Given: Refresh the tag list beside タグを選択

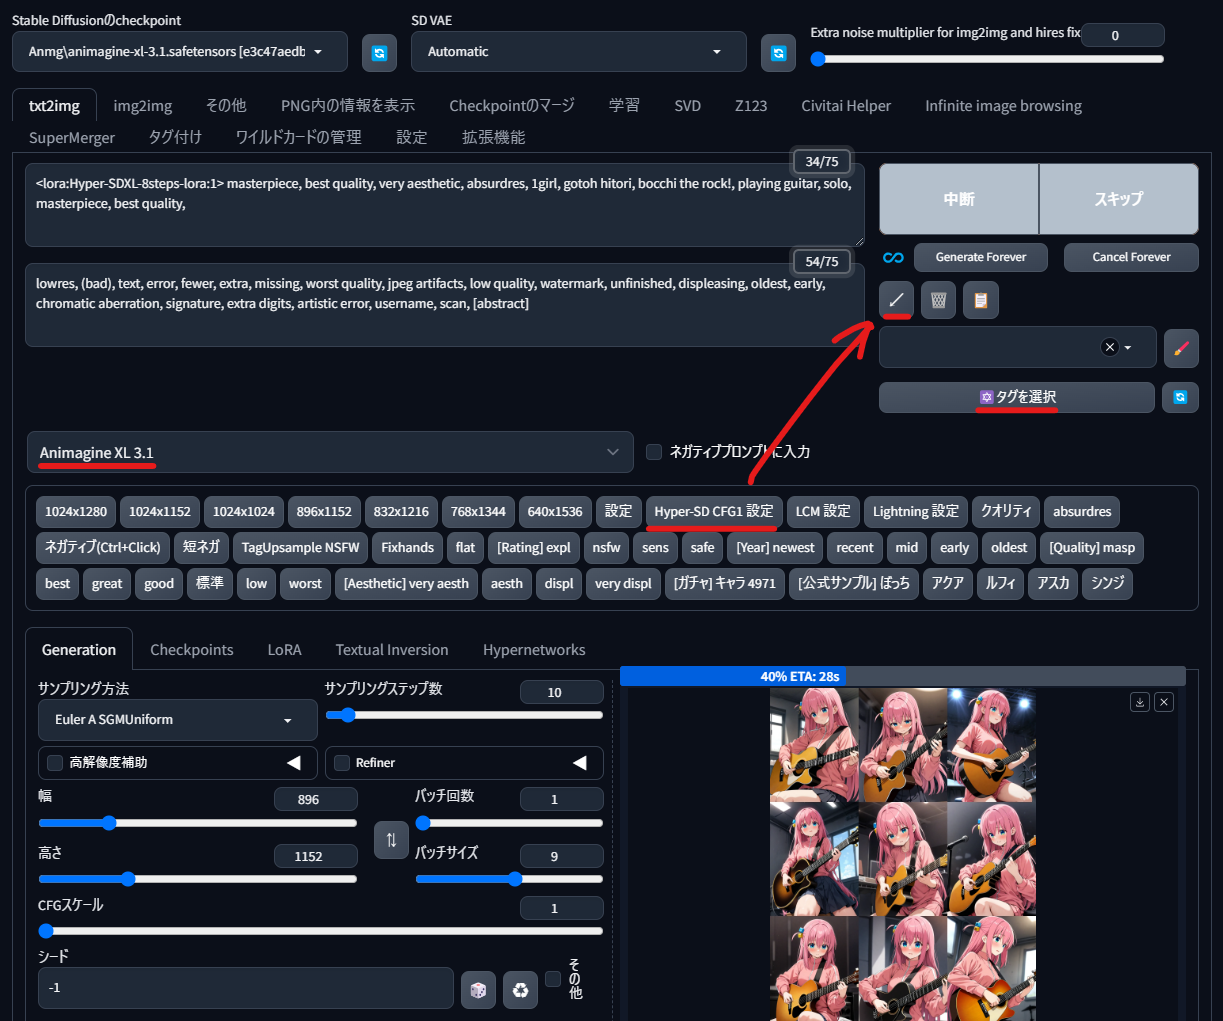Looking at the screenshot, I should pos(1180,397).
